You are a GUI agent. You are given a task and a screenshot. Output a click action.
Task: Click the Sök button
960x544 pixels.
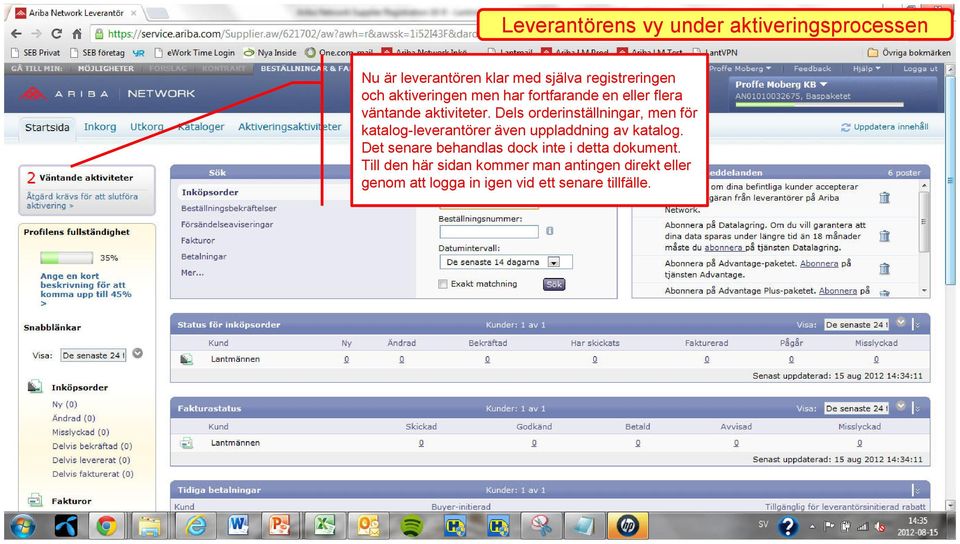pyautogui.click(x=554, y=284)
